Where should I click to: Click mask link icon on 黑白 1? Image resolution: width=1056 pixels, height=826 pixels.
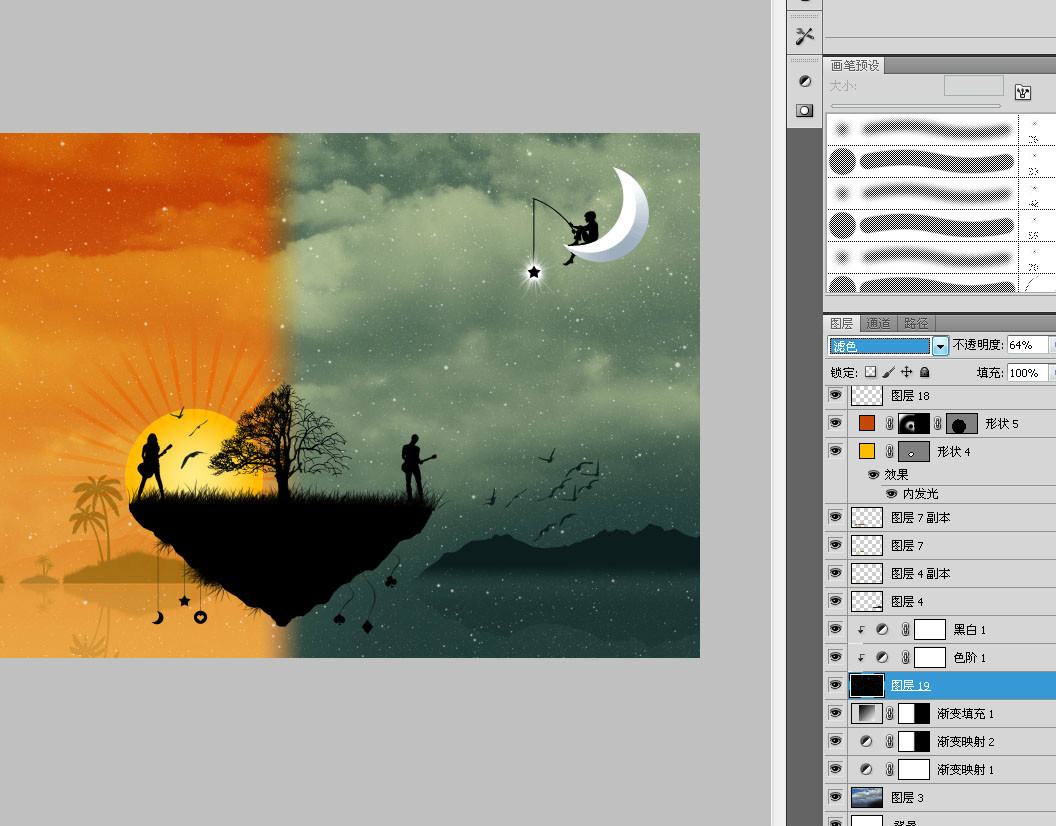(x=906, y=629)
